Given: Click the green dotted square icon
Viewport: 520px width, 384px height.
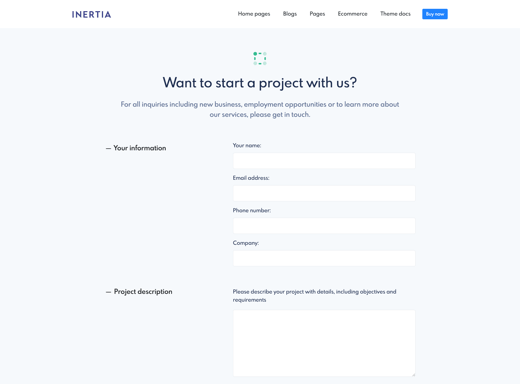Looking at the screenshot, I should tap(260, 58).
